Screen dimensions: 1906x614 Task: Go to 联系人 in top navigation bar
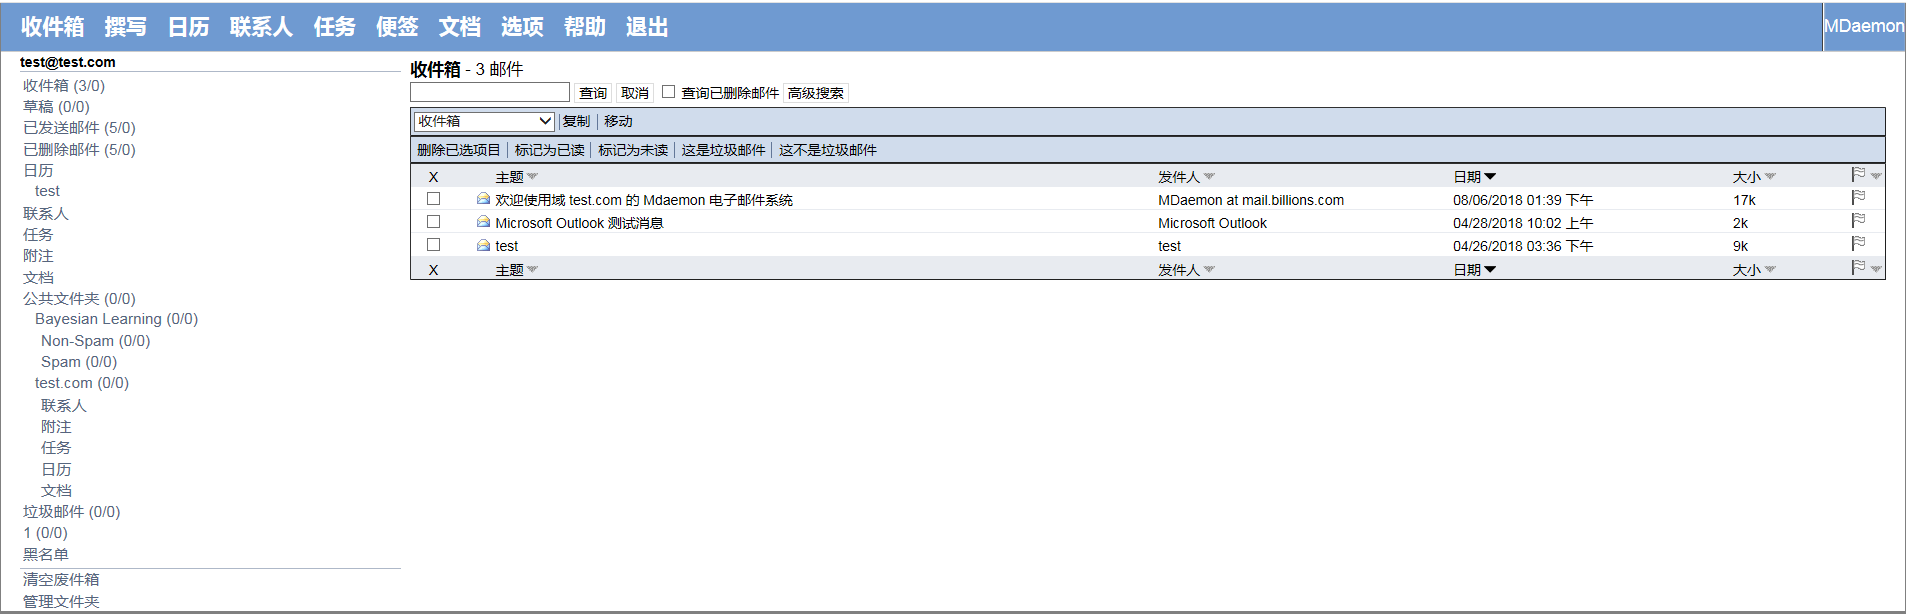[x=261, y=27]
